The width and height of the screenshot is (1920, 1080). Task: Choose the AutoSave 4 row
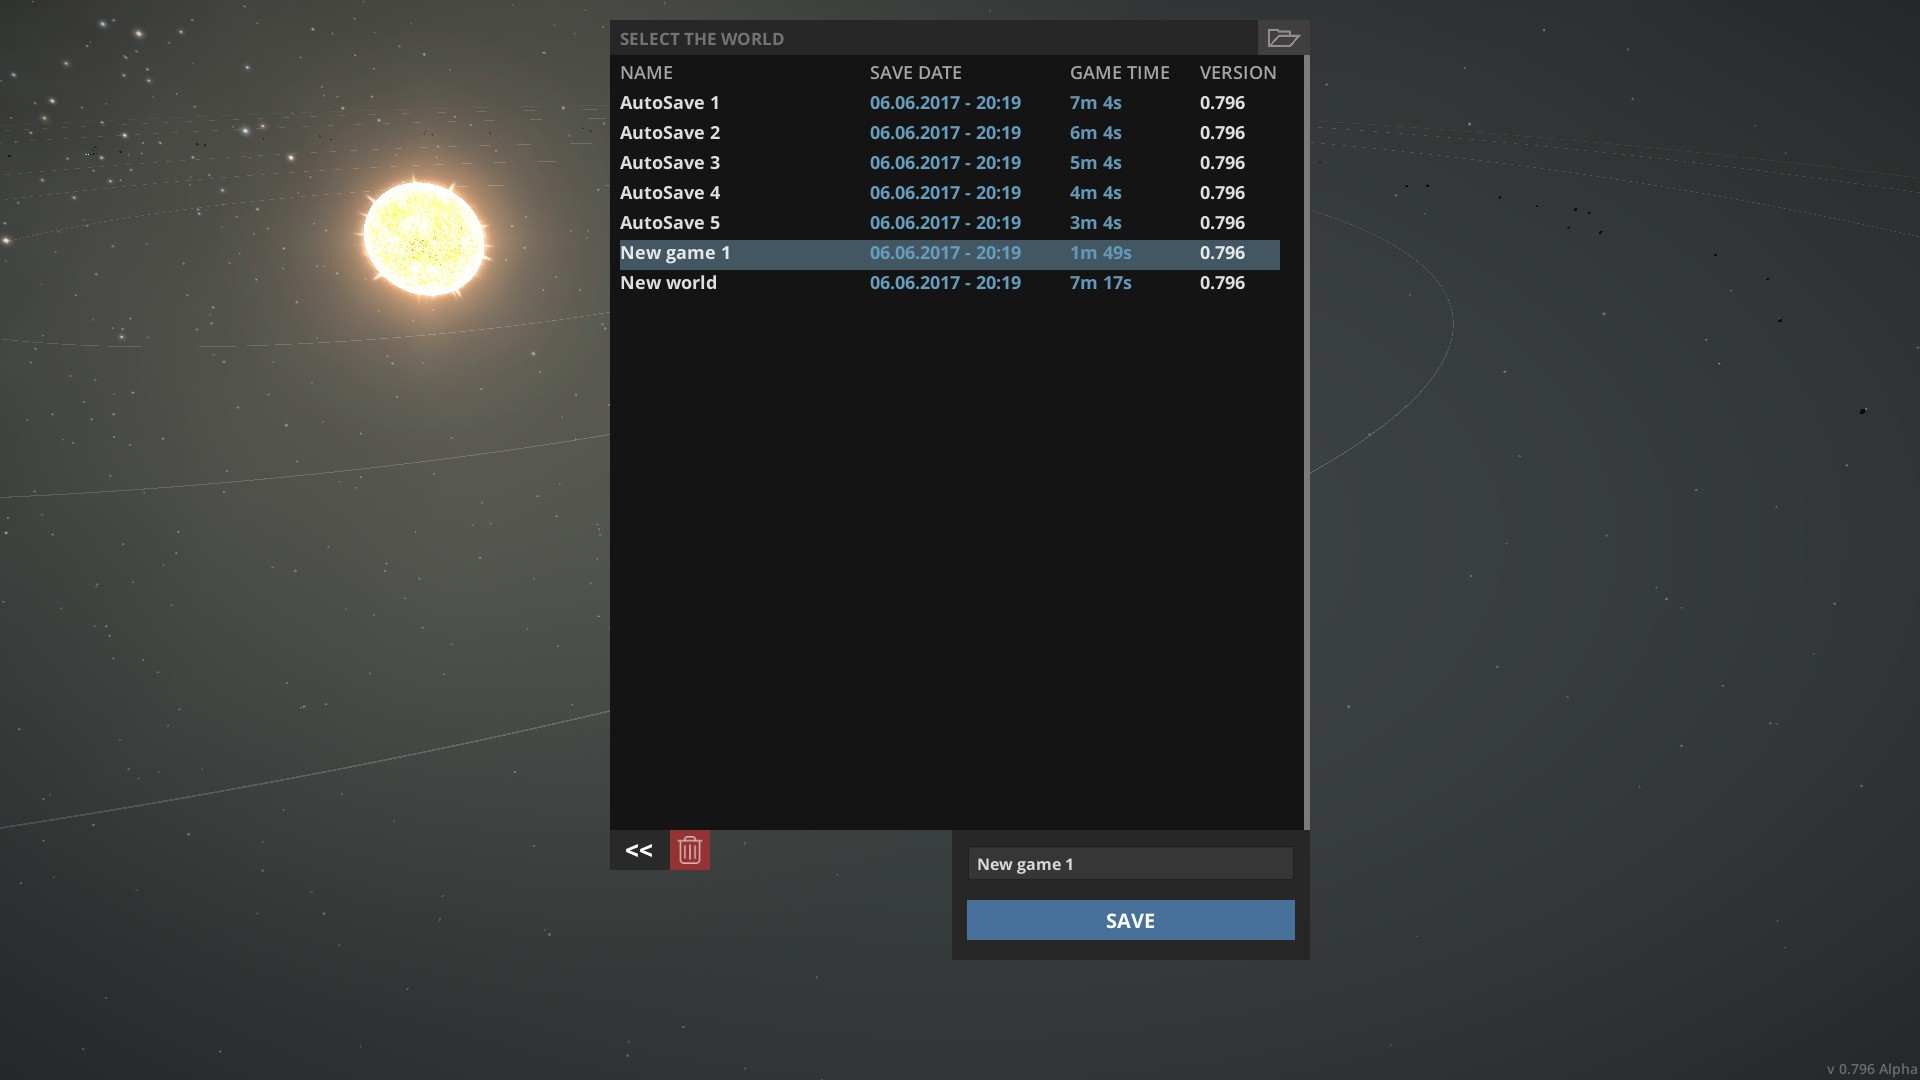[669, 193]
